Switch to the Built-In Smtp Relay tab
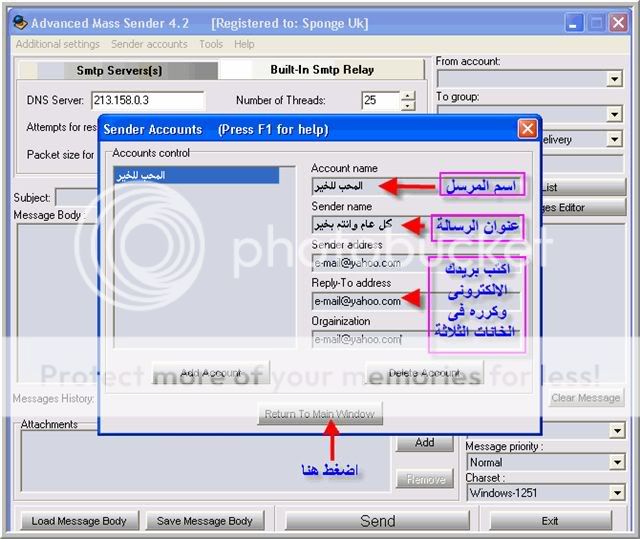 click(x=322, y=70)
